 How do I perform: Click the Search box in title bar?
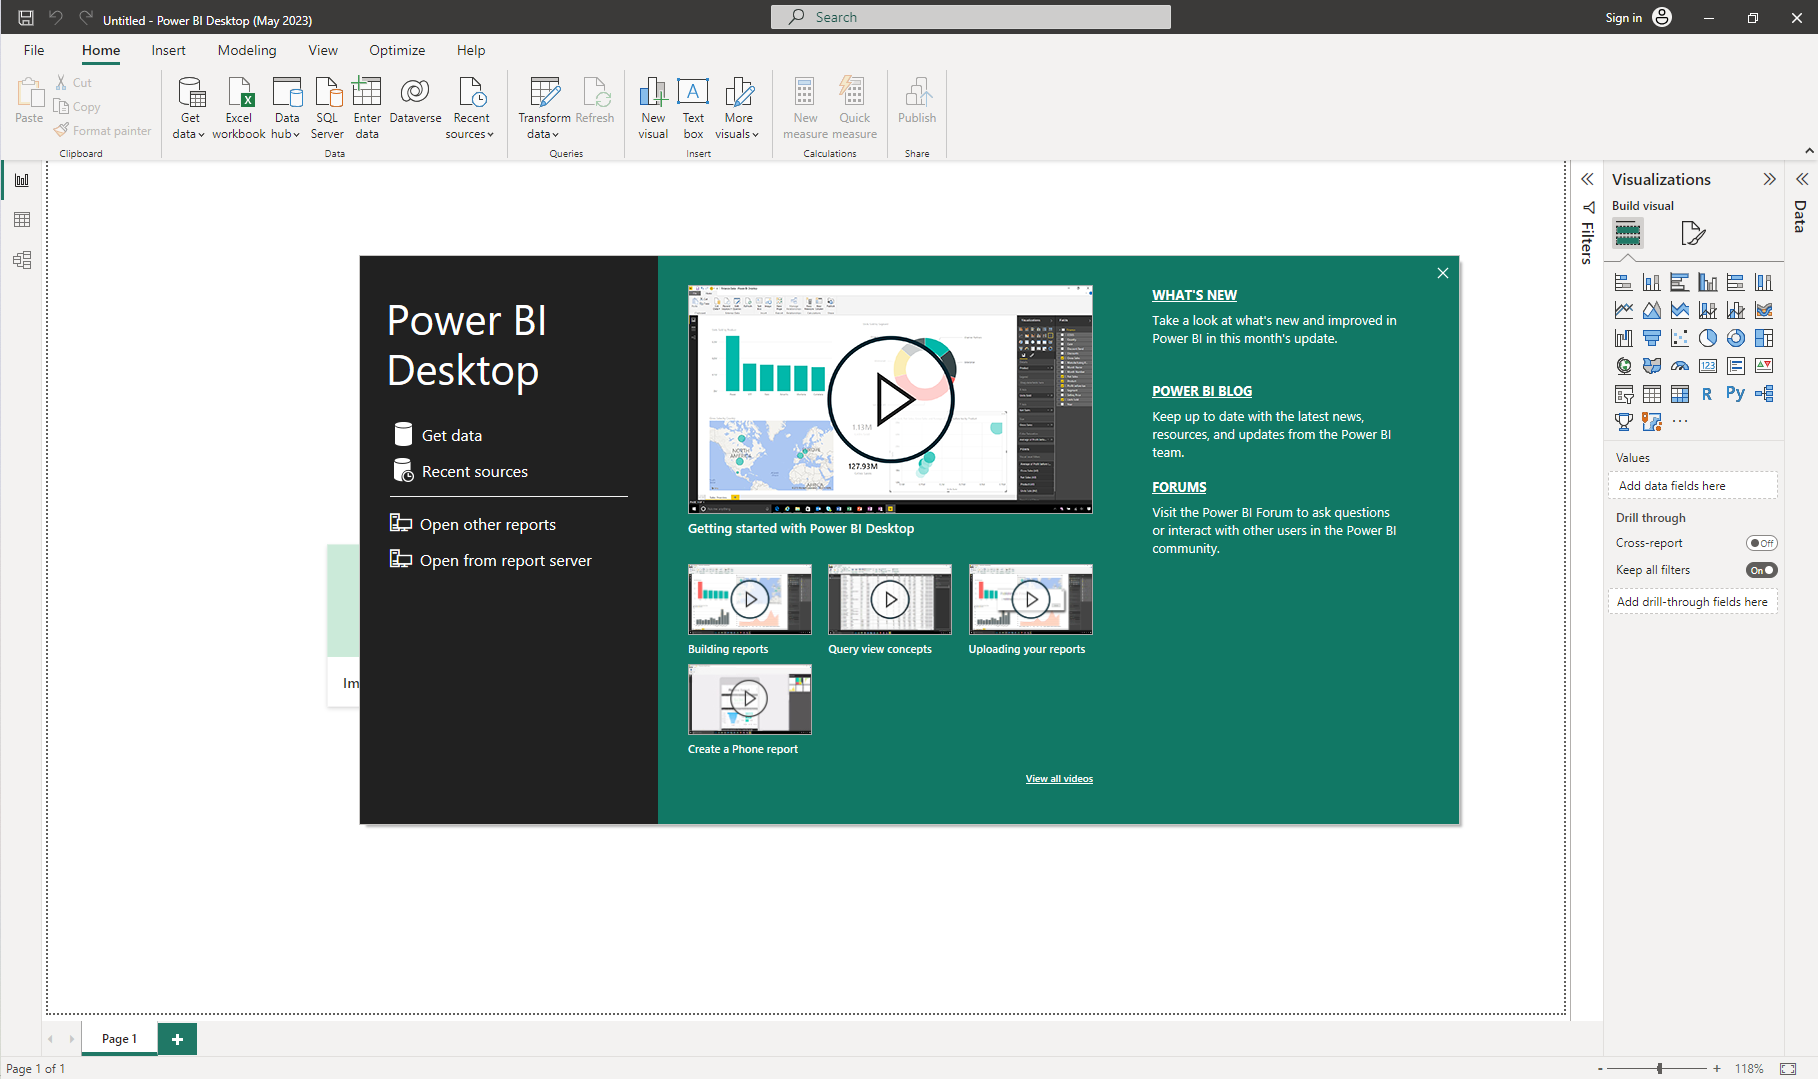pyautogui.click(x=970, y=17)
